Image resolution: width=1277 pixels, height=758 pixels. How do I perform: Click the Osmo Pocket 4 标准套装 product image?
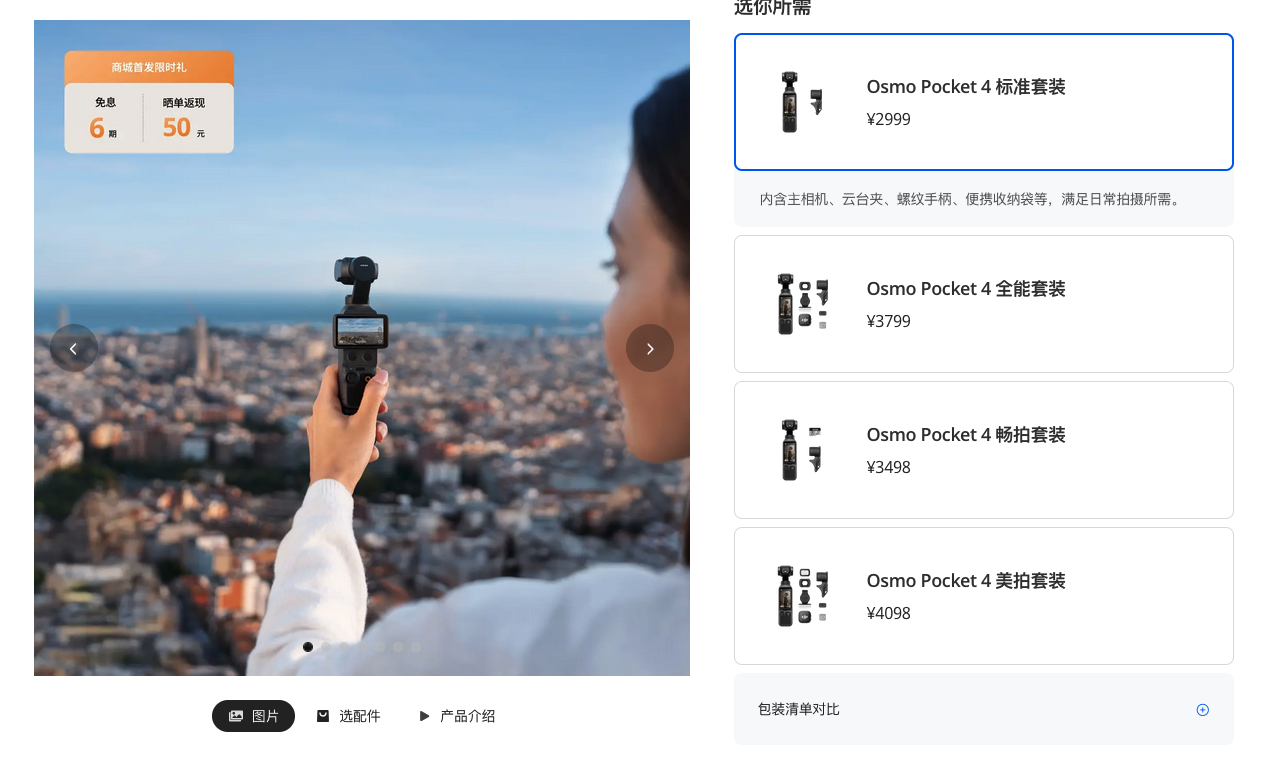click(x=803, y=101)
